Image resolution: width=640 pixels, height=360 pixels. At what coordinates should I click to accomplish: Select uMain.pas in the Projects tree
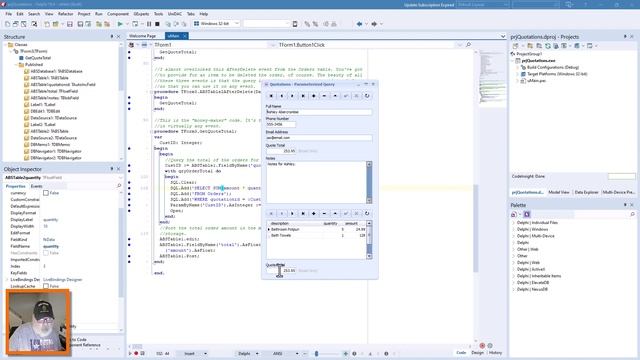coord(536,81)
